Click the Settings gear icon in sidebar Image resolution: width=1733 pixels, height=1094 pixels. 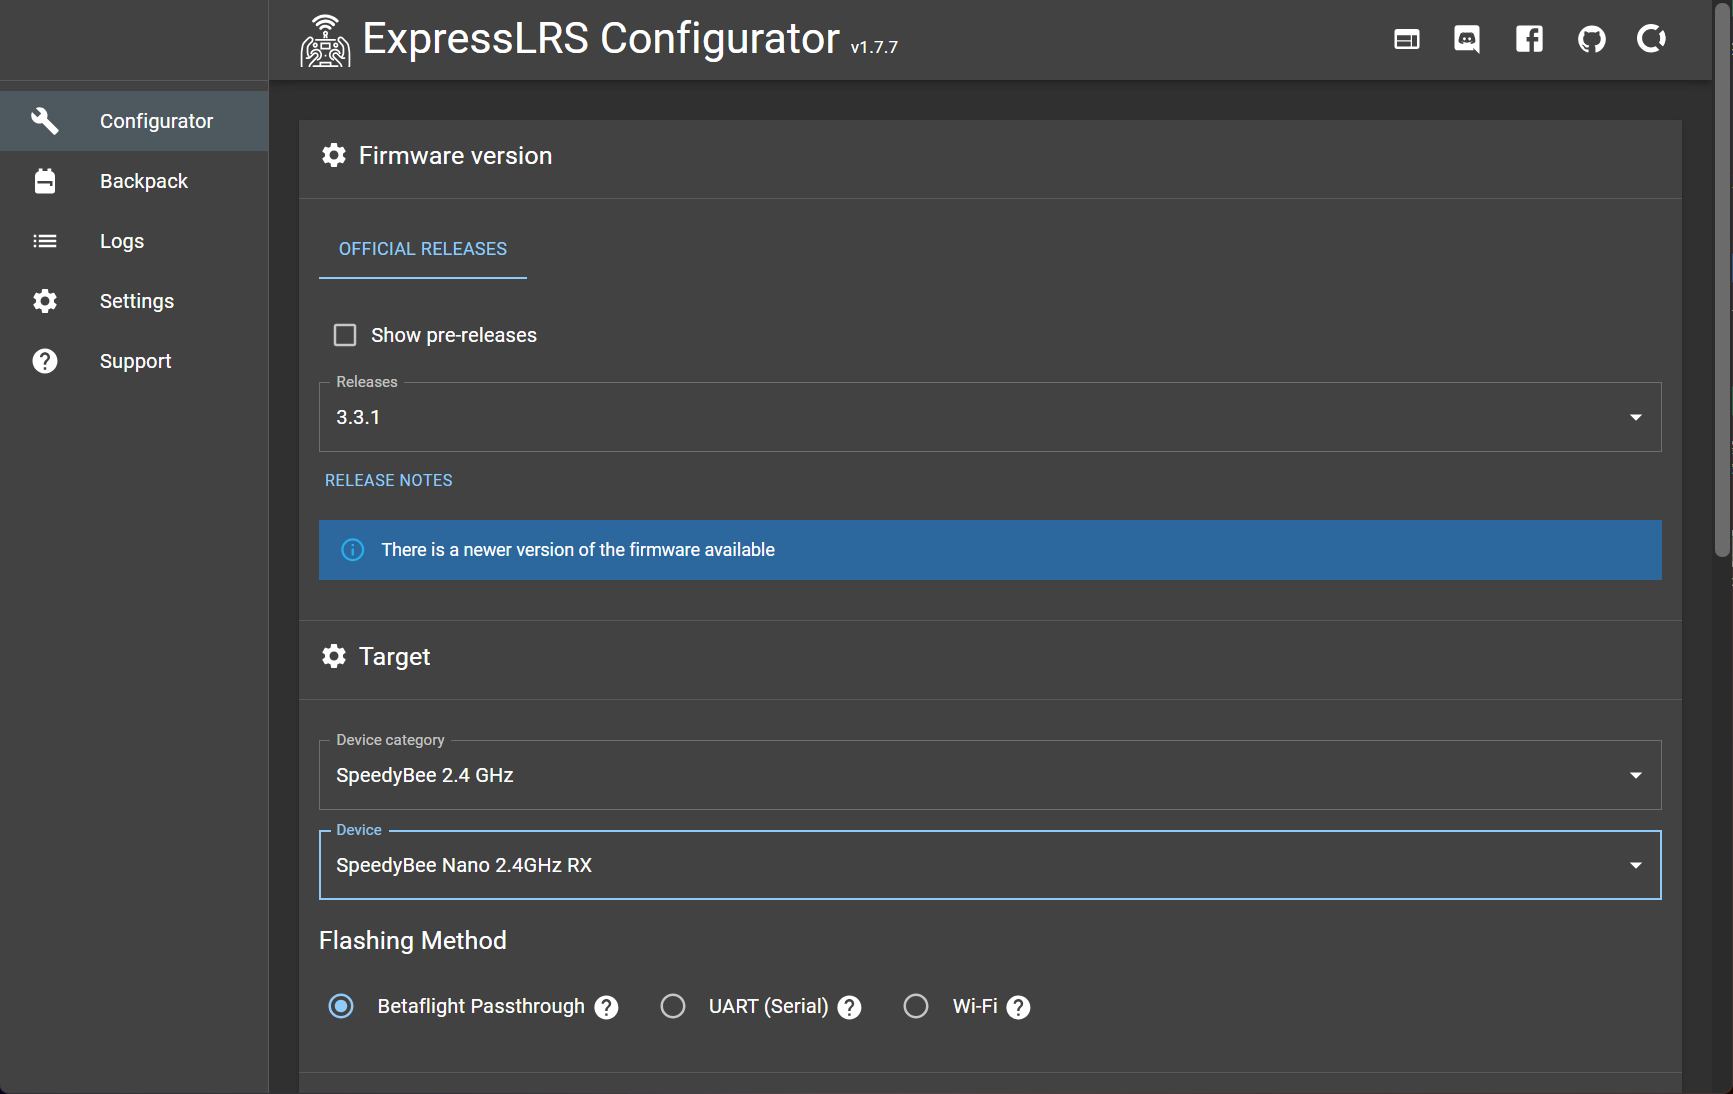pos(45,301)
